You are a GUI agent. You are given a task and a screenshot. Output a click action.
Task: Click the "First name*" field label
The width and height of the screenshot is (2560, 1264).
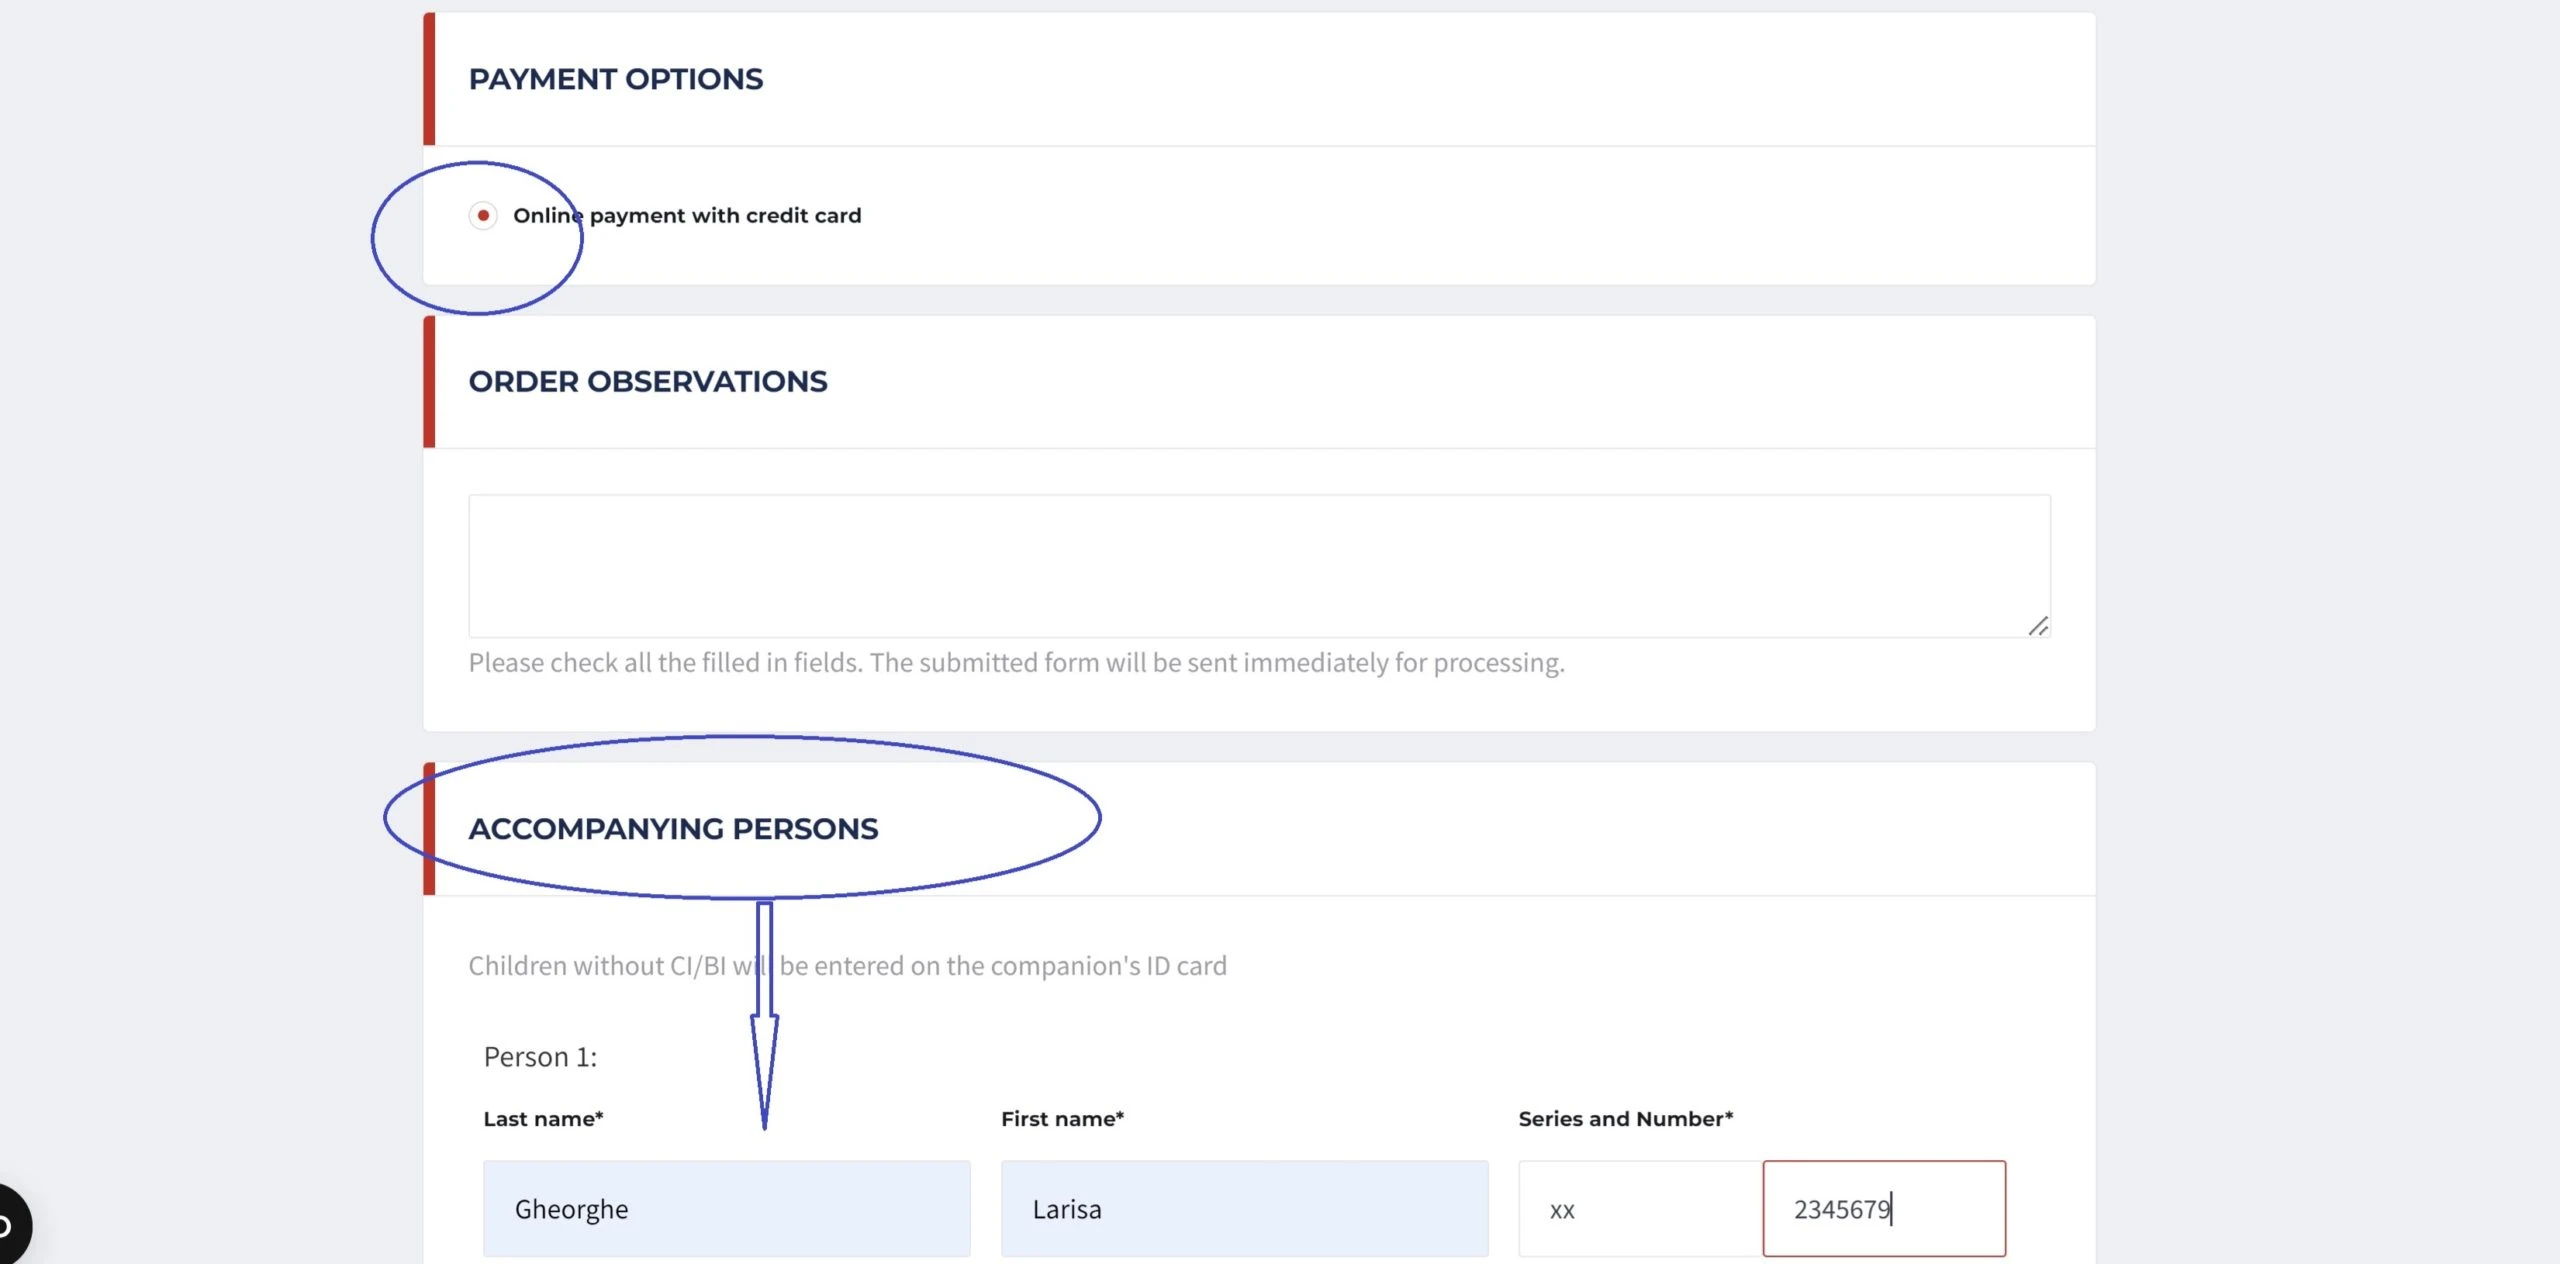[x=1062, y=1119]
